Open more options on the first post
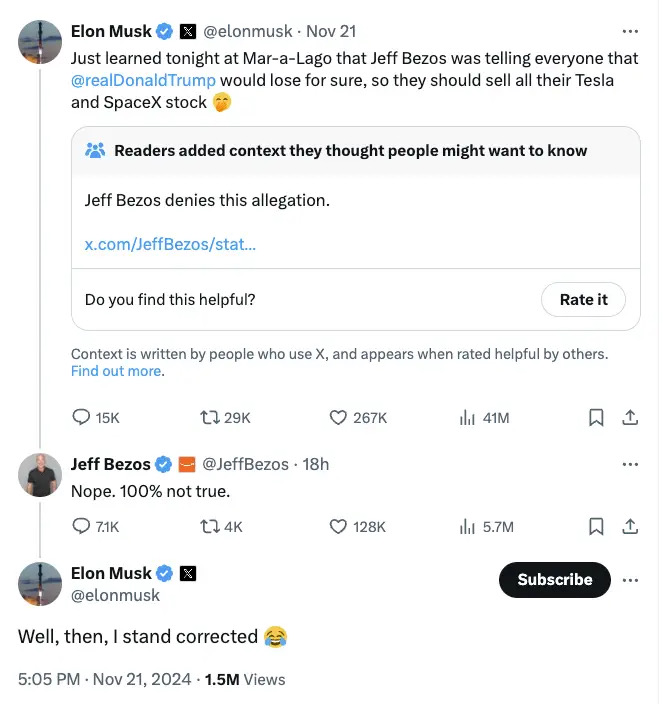 pos(629,31)
